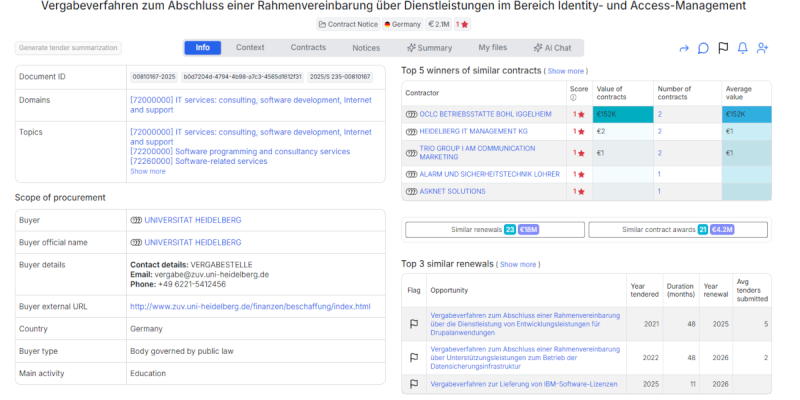The width and height of the screenshot is (800, 400).
Task: Click the top-right flag icon
Action: click(723, 48)
